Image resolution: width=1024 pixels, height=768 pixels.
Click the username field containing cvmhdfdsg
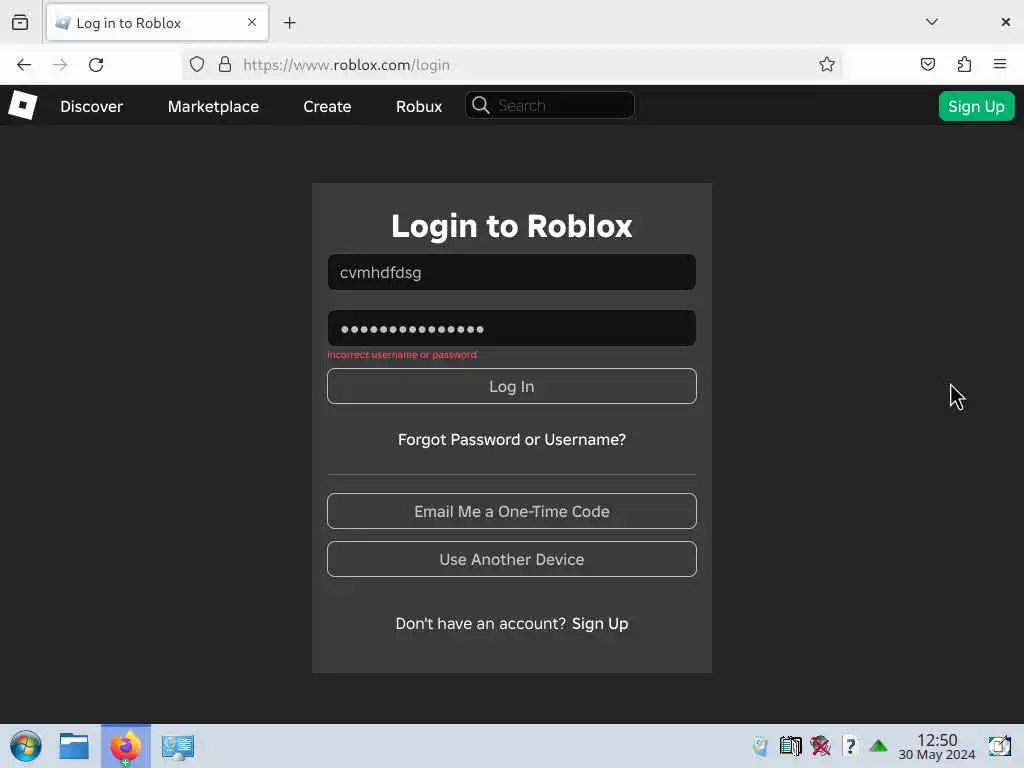512,272
